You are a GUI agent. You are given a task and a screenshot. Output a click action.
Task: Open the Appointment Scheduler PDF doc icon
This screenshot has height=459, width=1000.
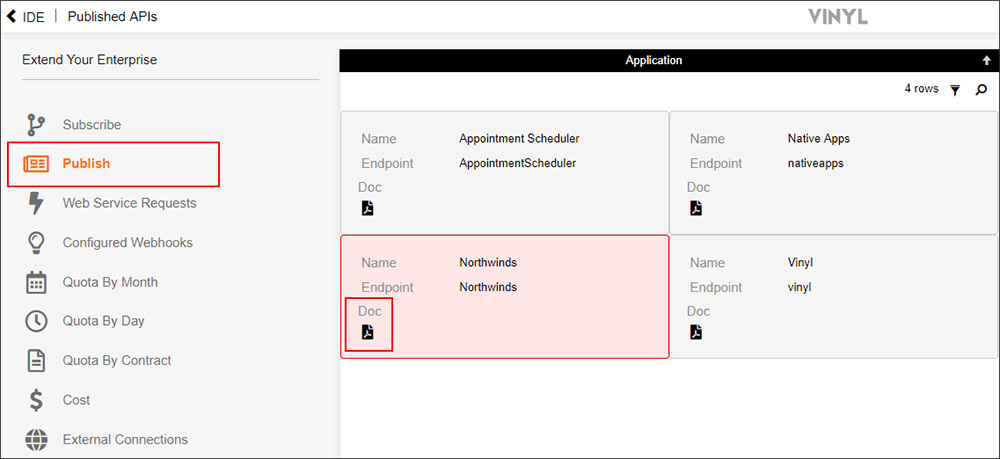click(367, 208)
